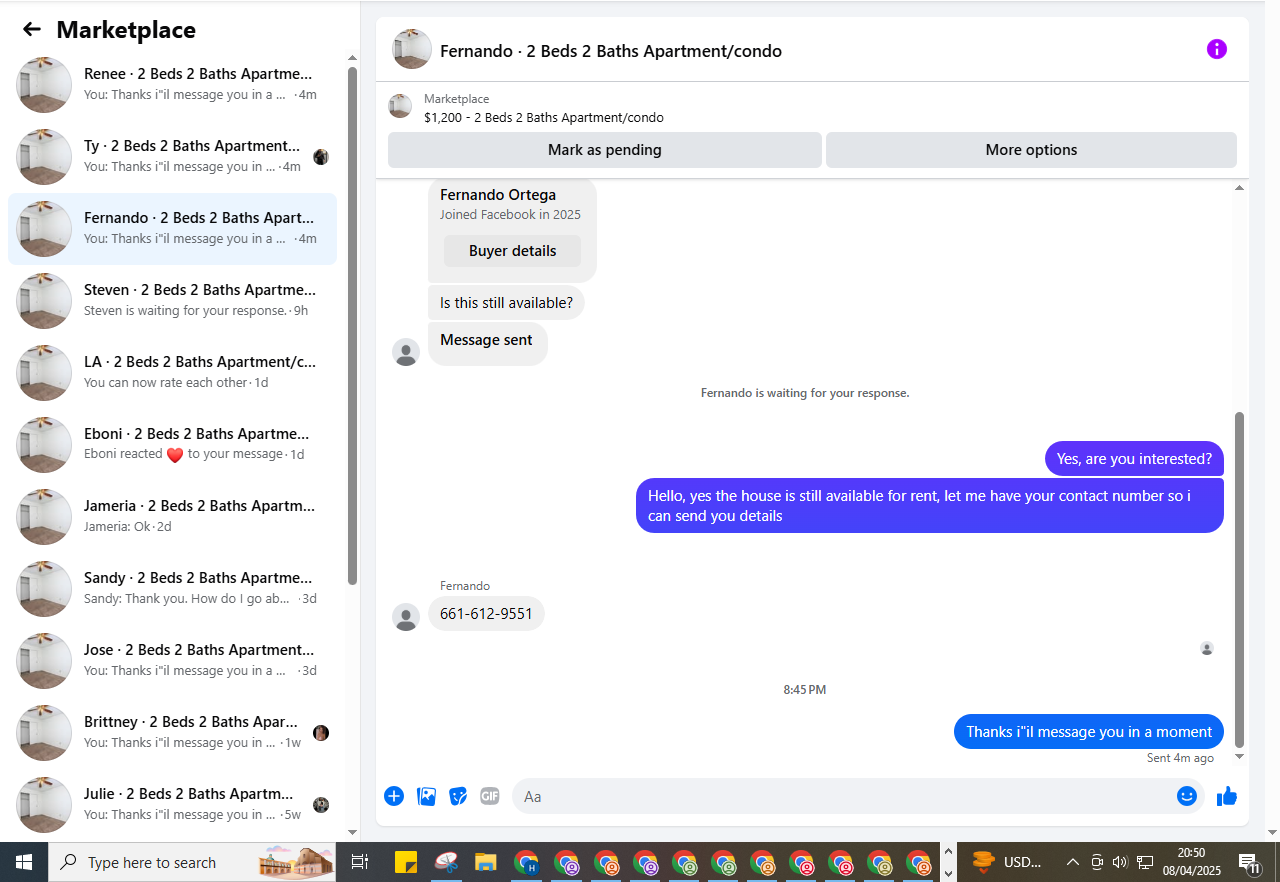
Task: Show next row of taskbar icons
Action: pyautogui.click(x=948, y=873)
